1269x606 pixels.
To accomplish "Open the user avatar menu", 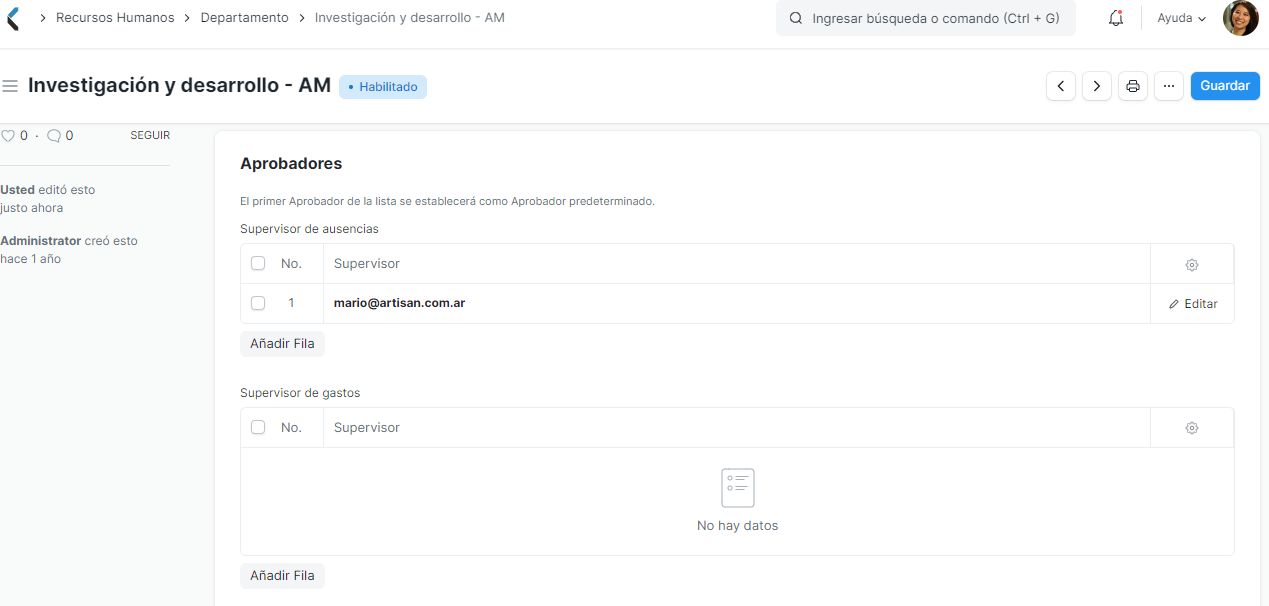I will click(1240, 18).
